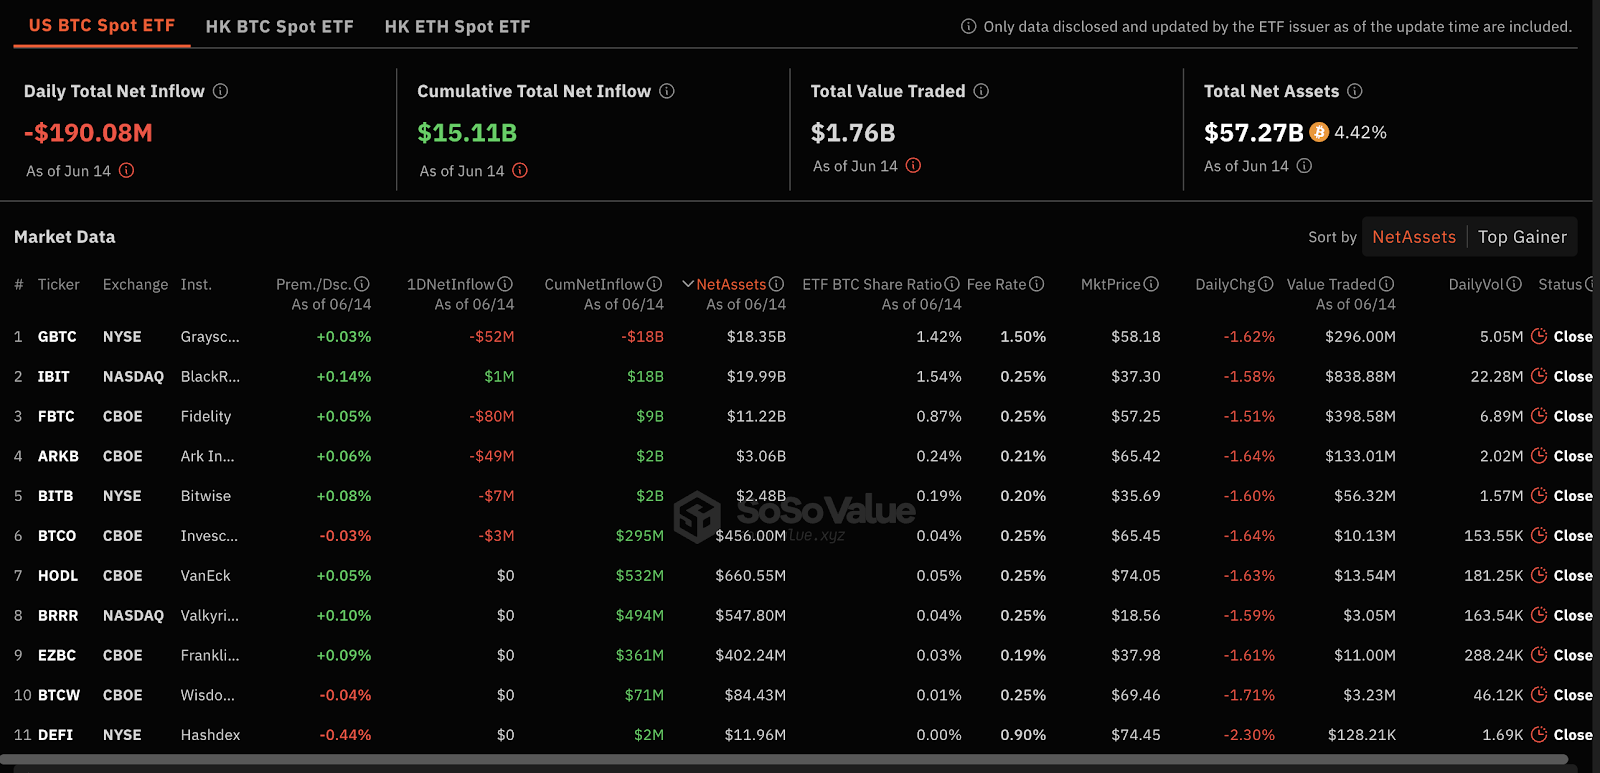Screen dimensions: 1600x773
Task: Sort by CumNetInflow column header
Action: click(x=594, y=284)
